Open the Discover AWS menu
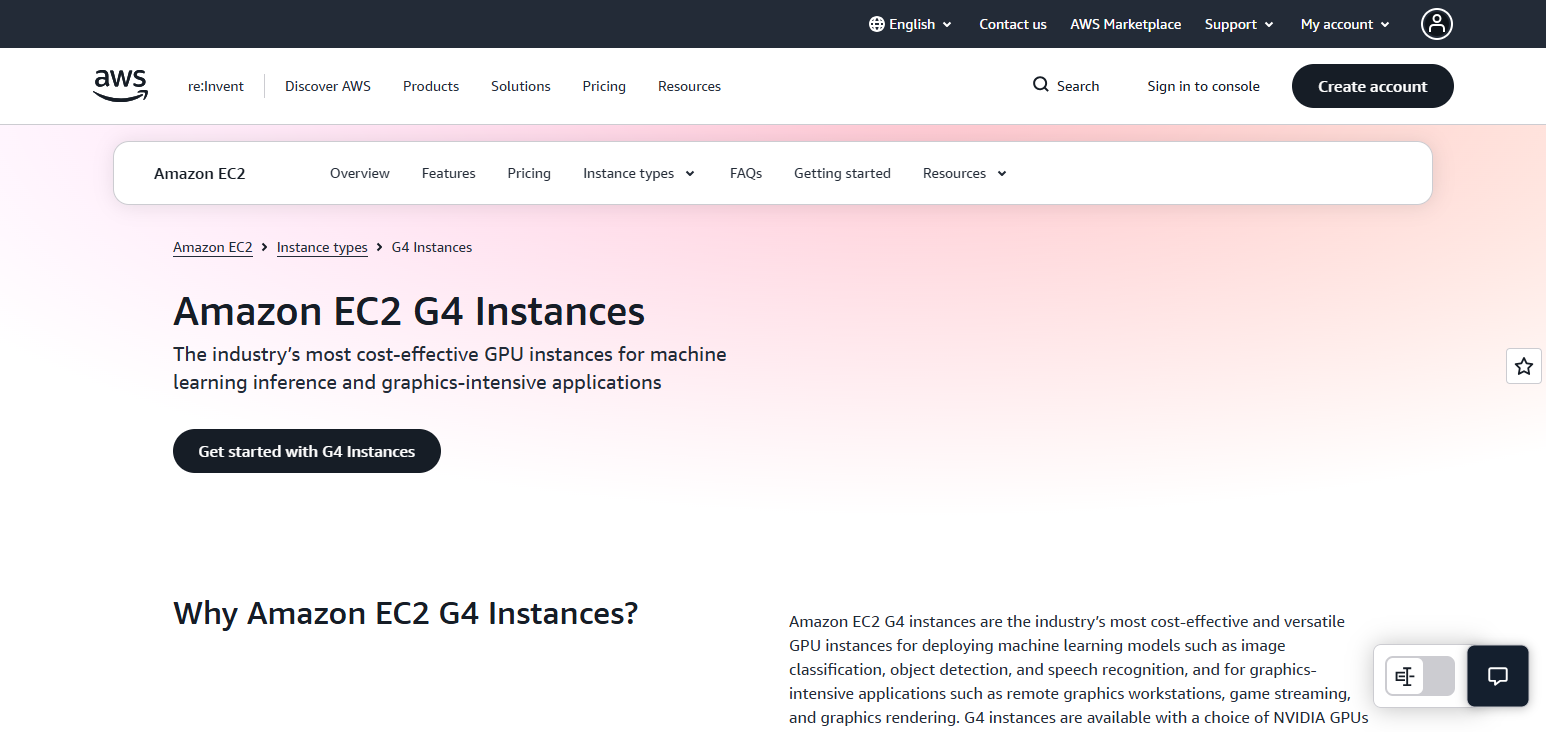 click(328, 86)
